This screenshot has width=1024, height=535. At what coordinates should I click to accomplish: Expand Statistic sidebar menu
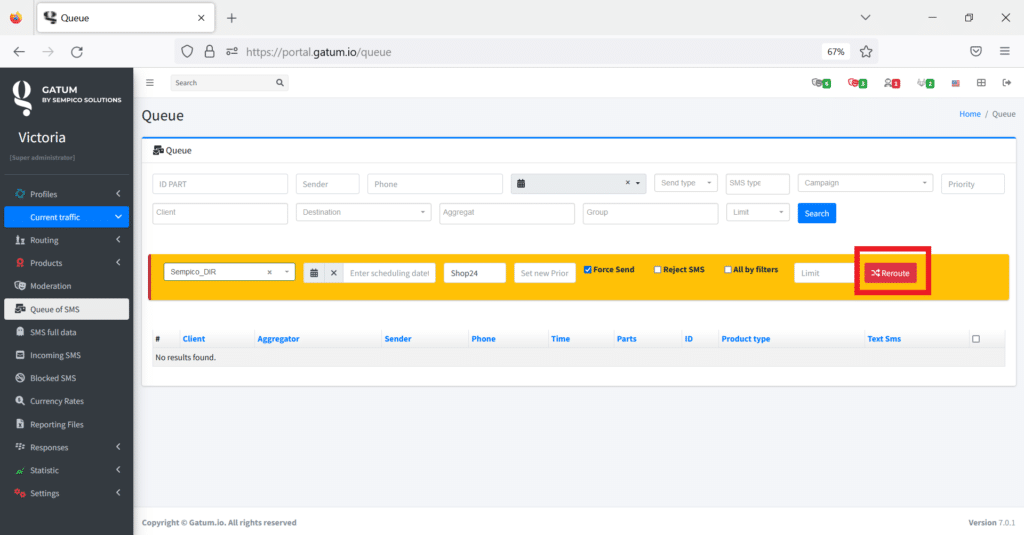(67, 470)
